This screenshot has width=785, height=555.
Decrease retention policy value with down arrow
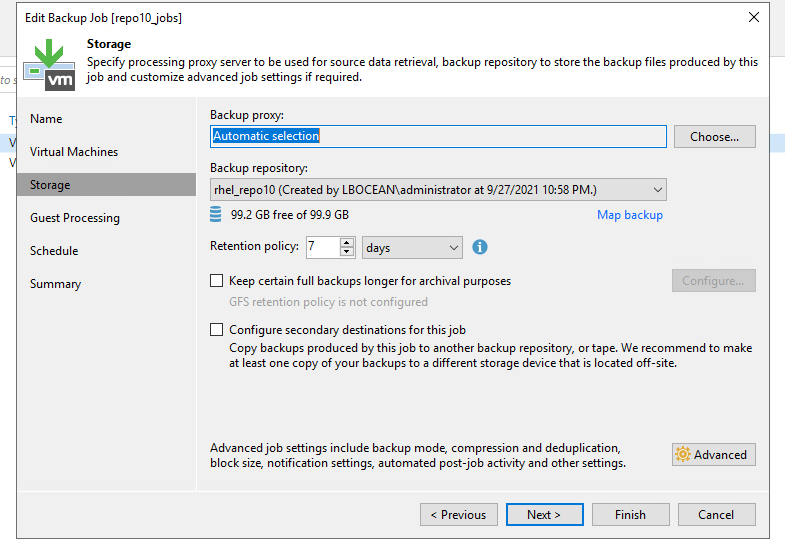point(347,252)
